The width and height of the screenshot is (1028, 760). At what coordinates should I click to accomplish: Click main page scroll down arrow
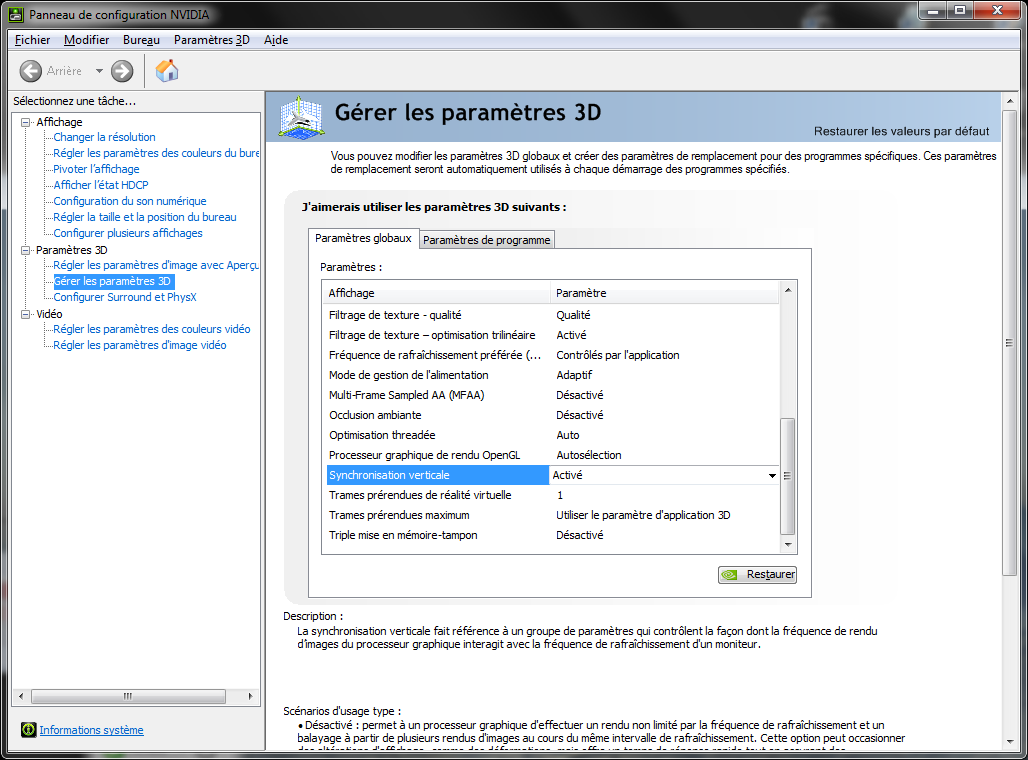point(1010,742)
